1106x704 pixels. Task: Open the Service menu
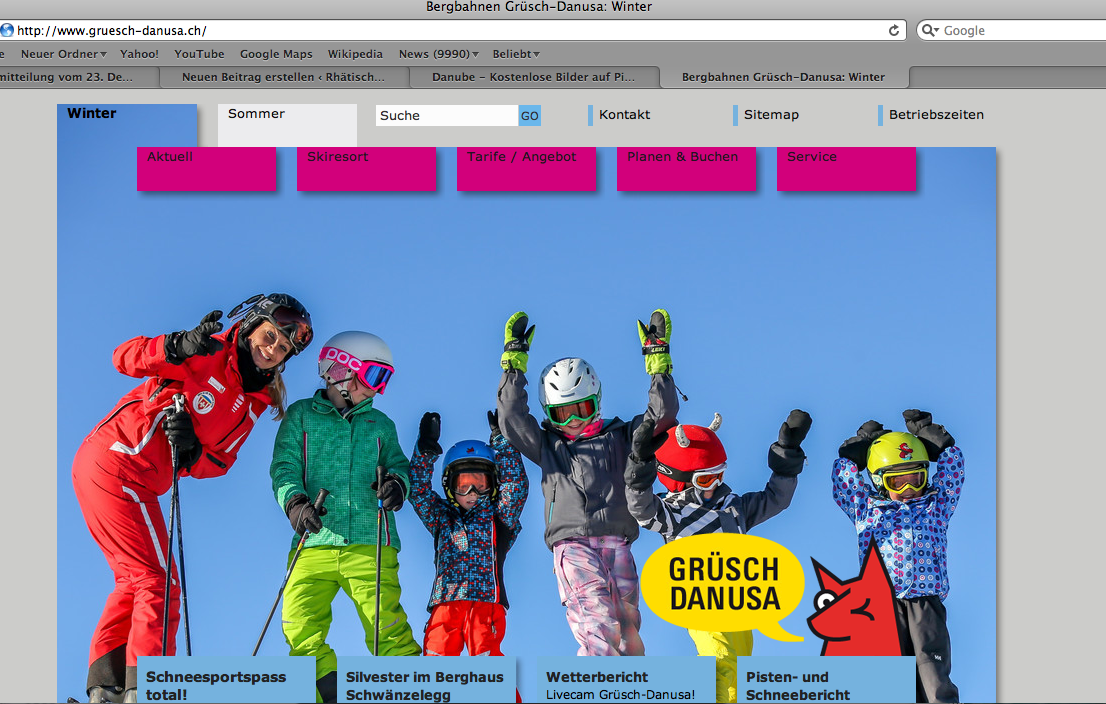coord(846,169)
